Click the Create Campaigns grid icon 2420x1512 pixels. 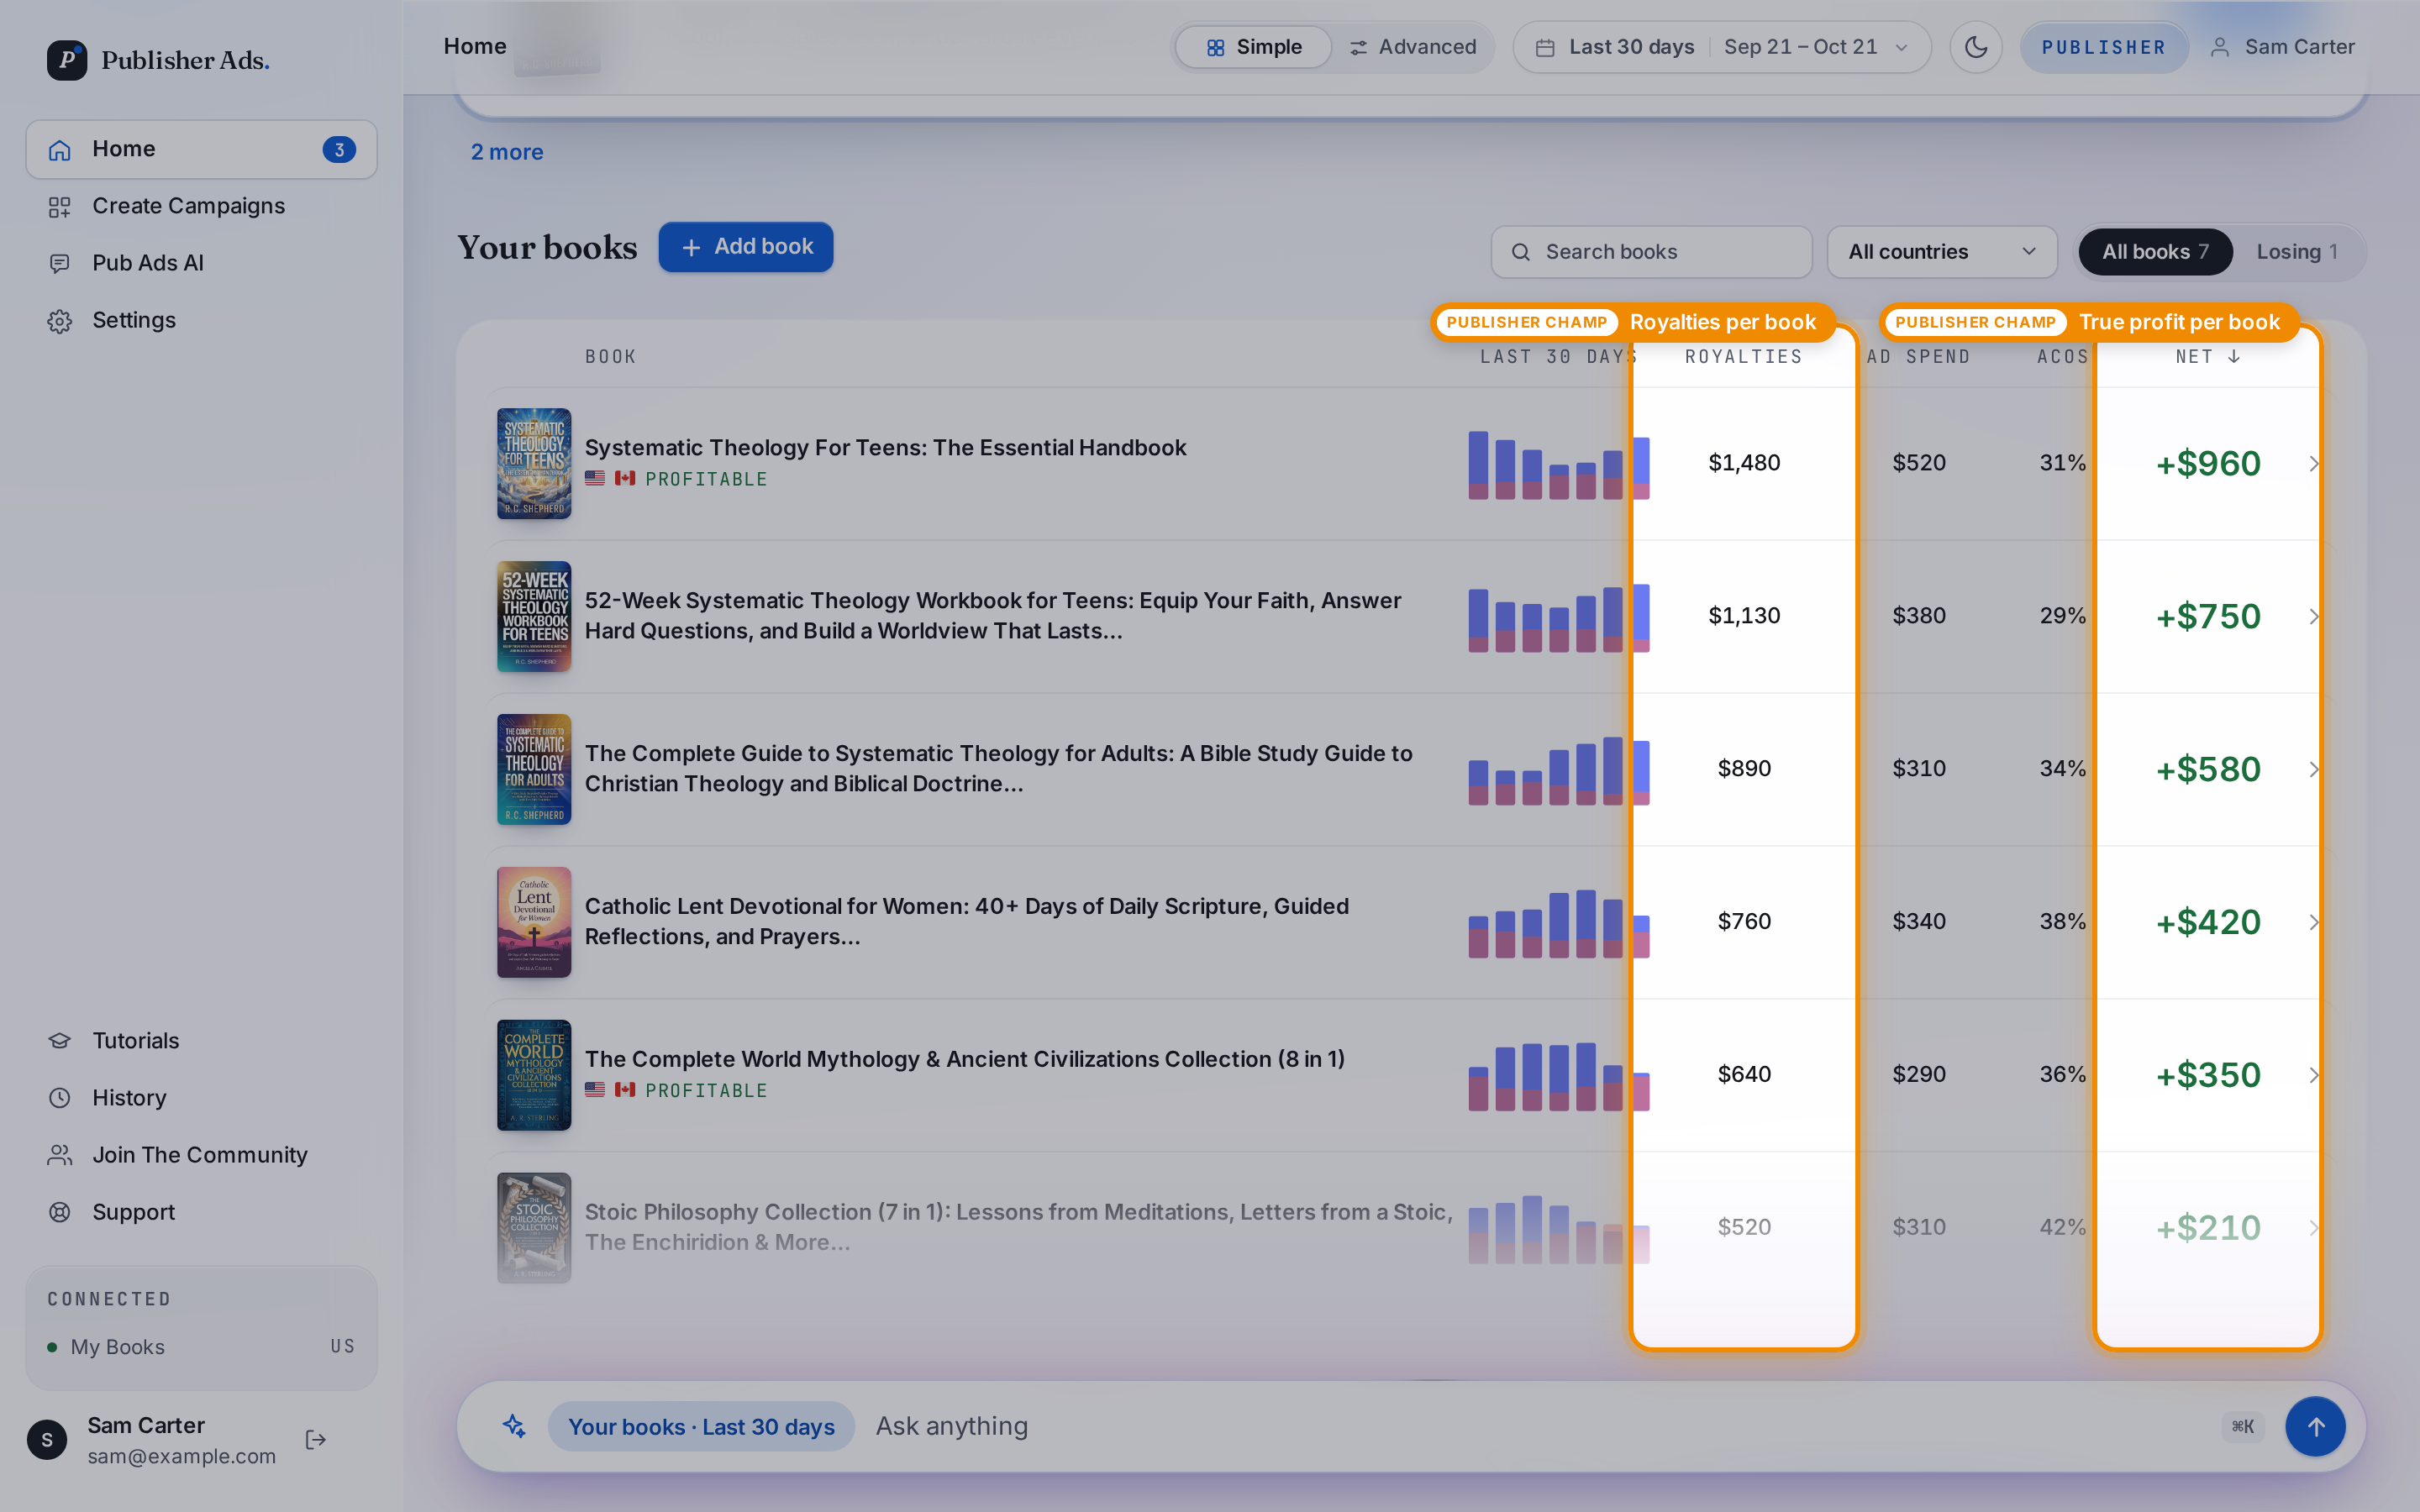(x=60, y=206)
